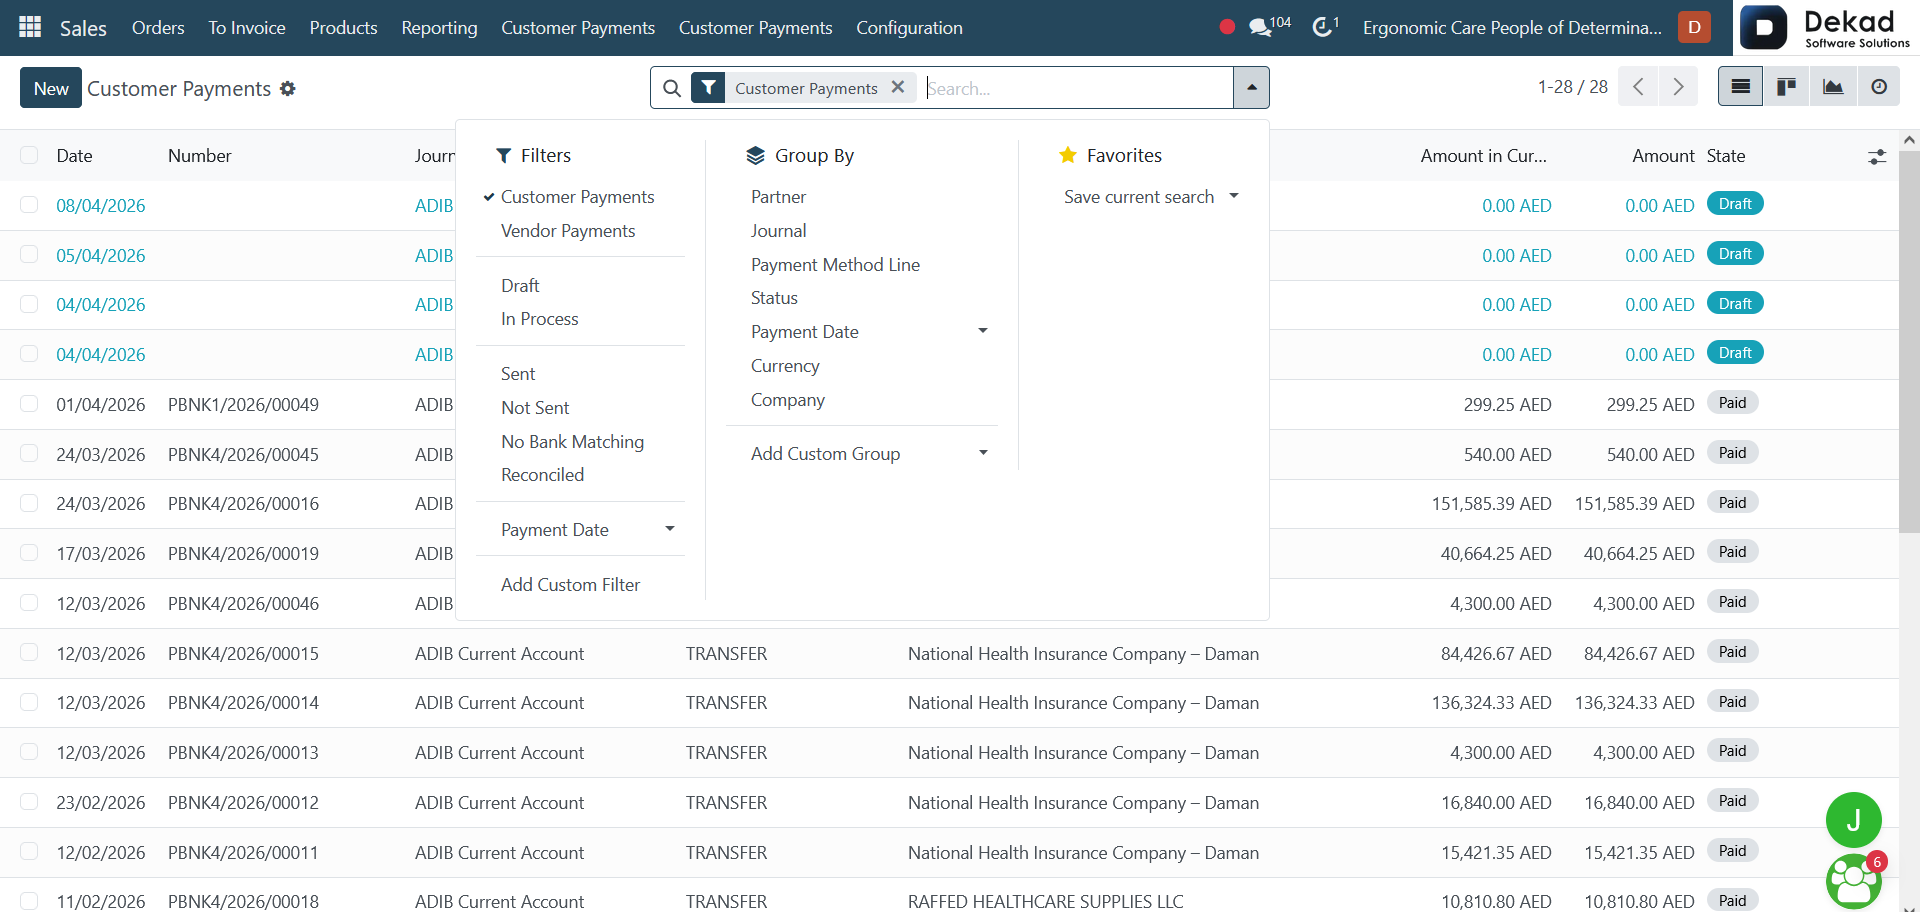Image resolution: width=1920 pixels, height=912 pixels.
Task: Open the apps grid menu icon
Action: [x=30, y=27]
